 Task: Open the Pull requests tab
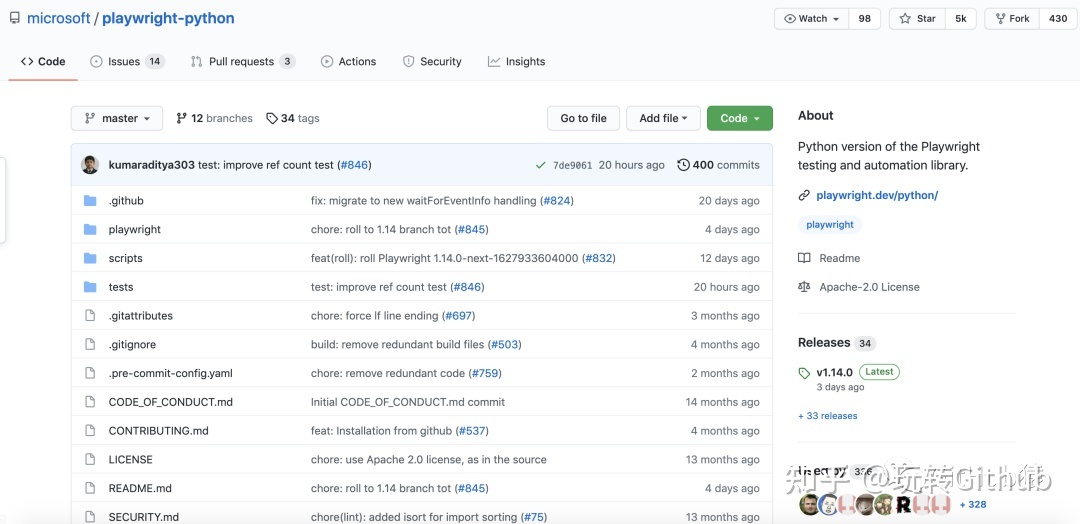[242, 61]
